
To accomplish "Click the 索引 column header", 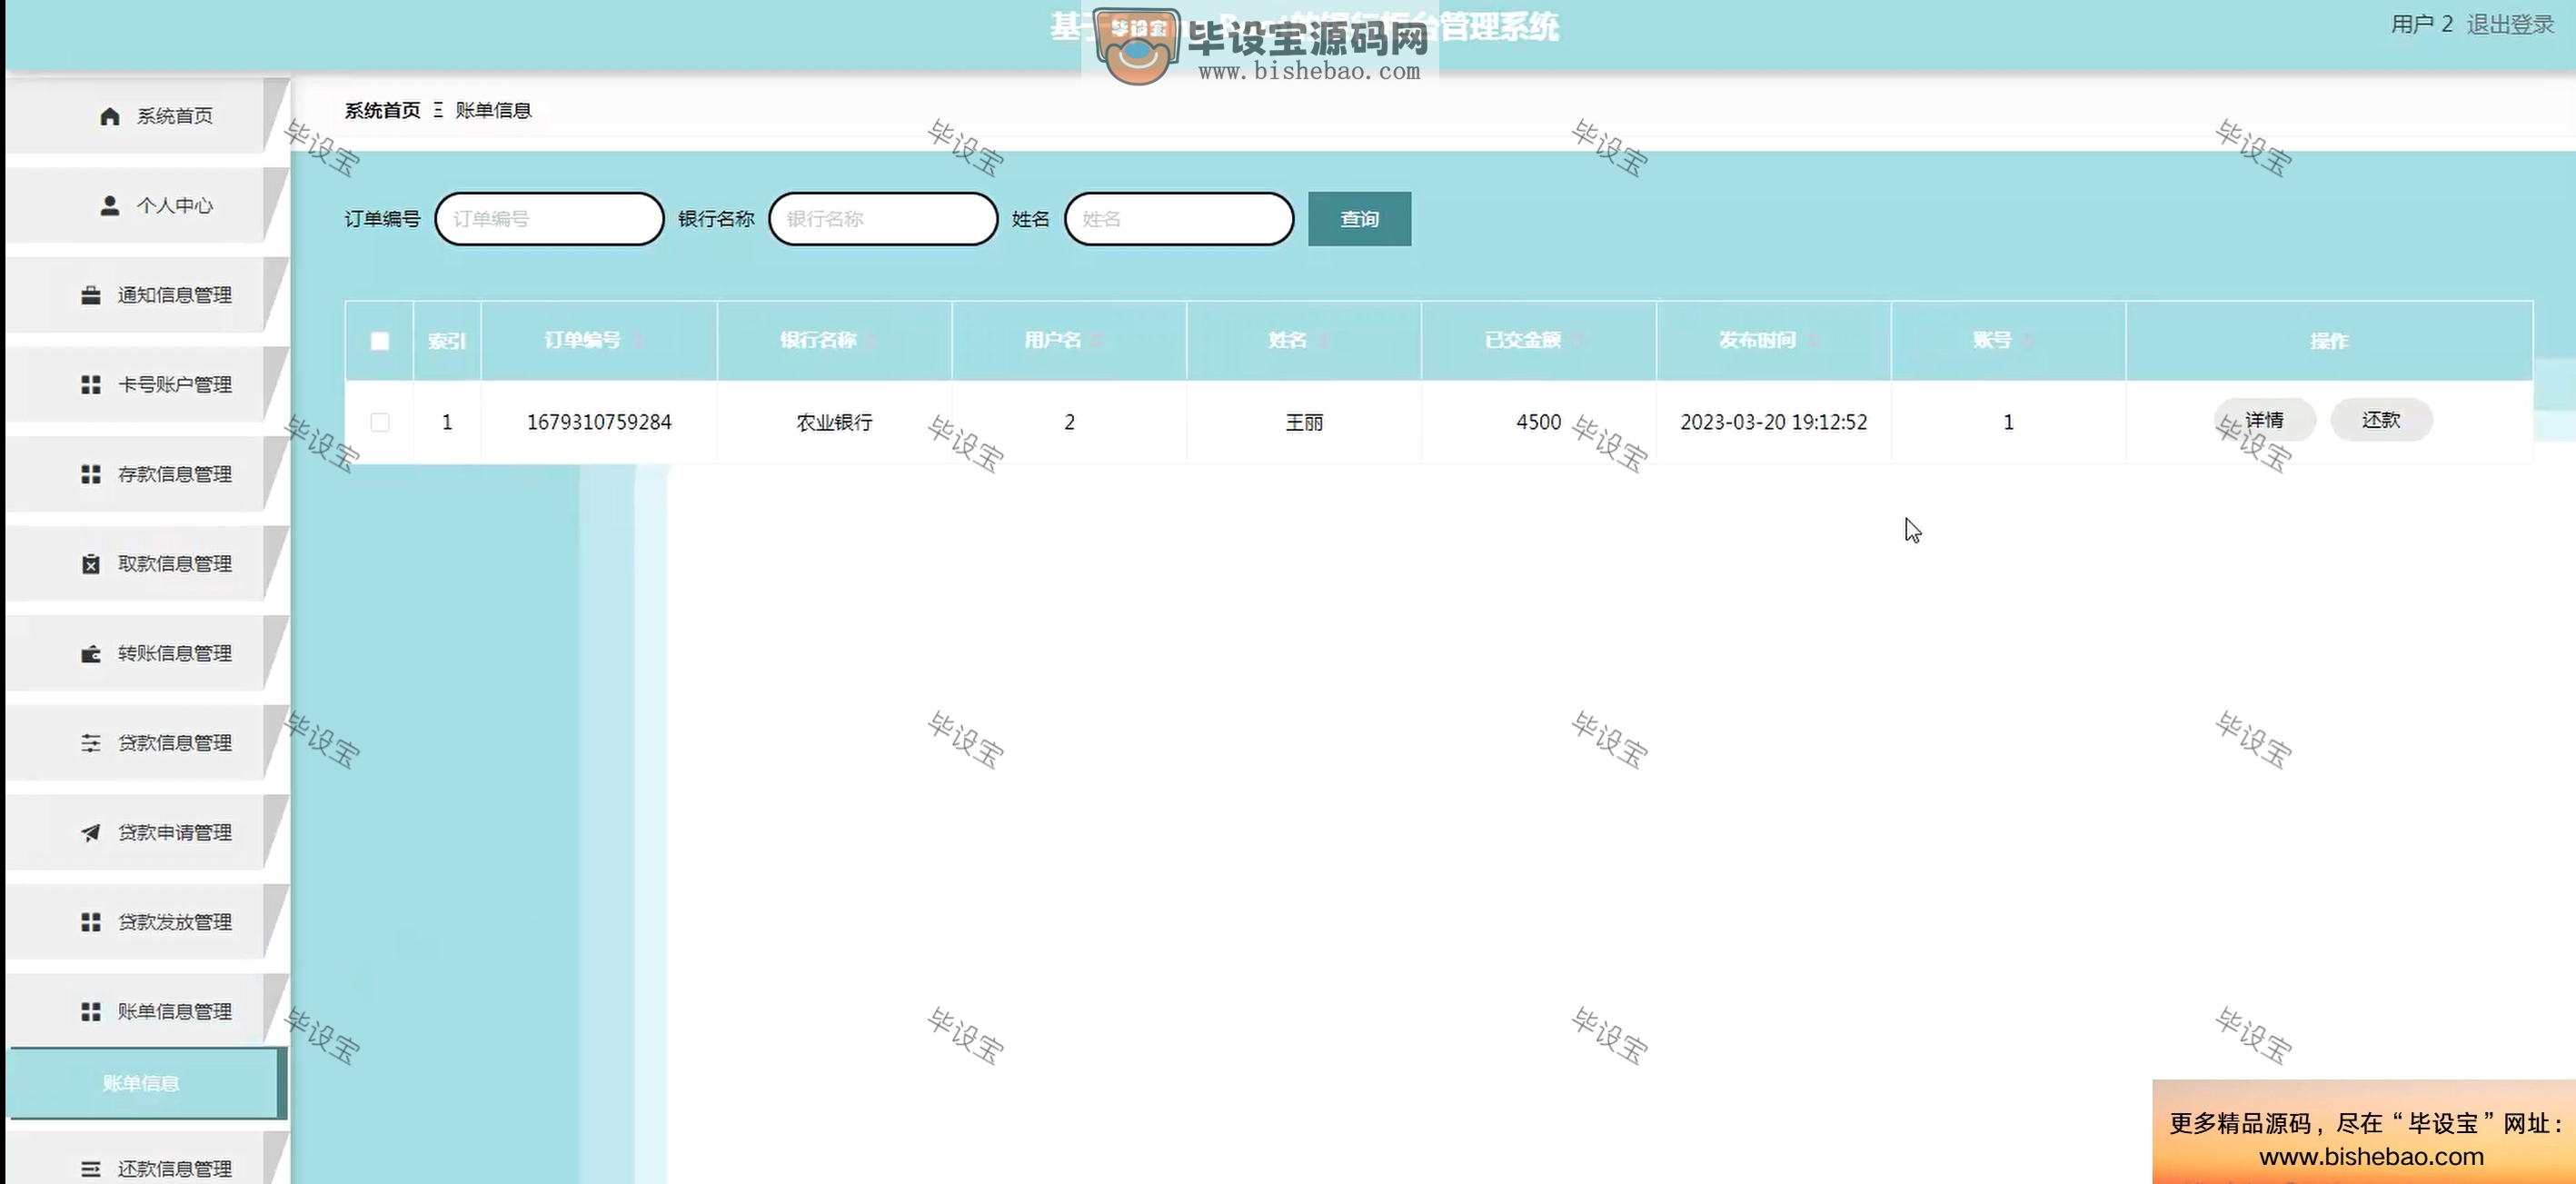I will 447,341.
